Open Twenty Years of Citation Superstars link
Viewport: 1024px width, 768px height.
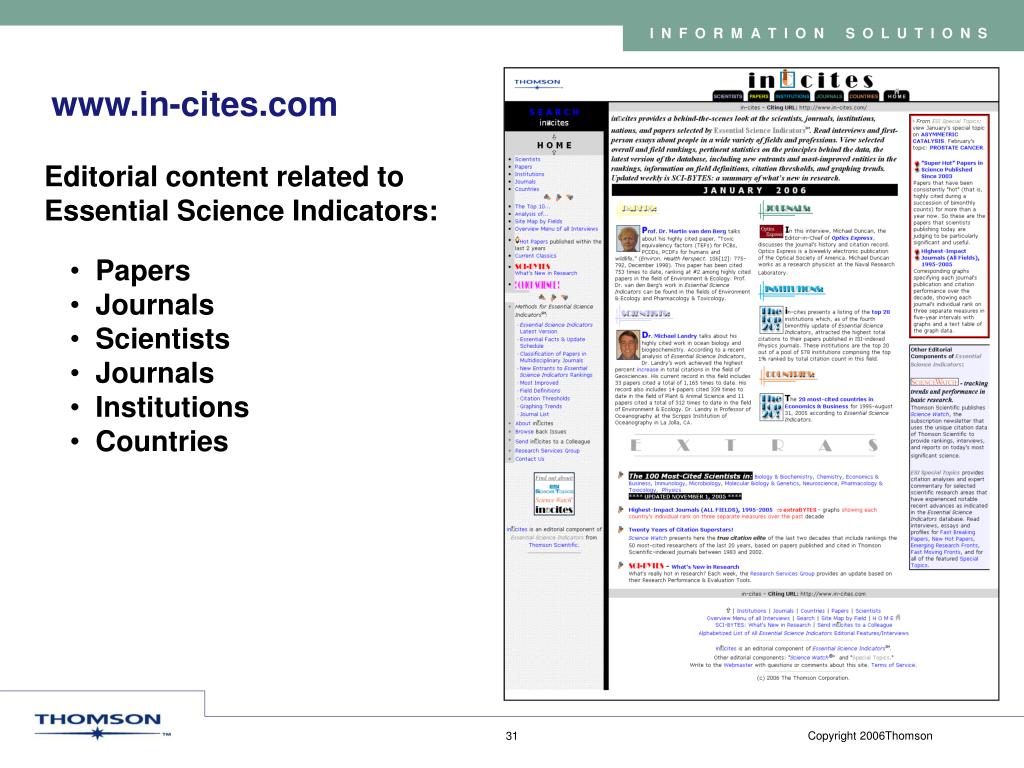(680, 530)
